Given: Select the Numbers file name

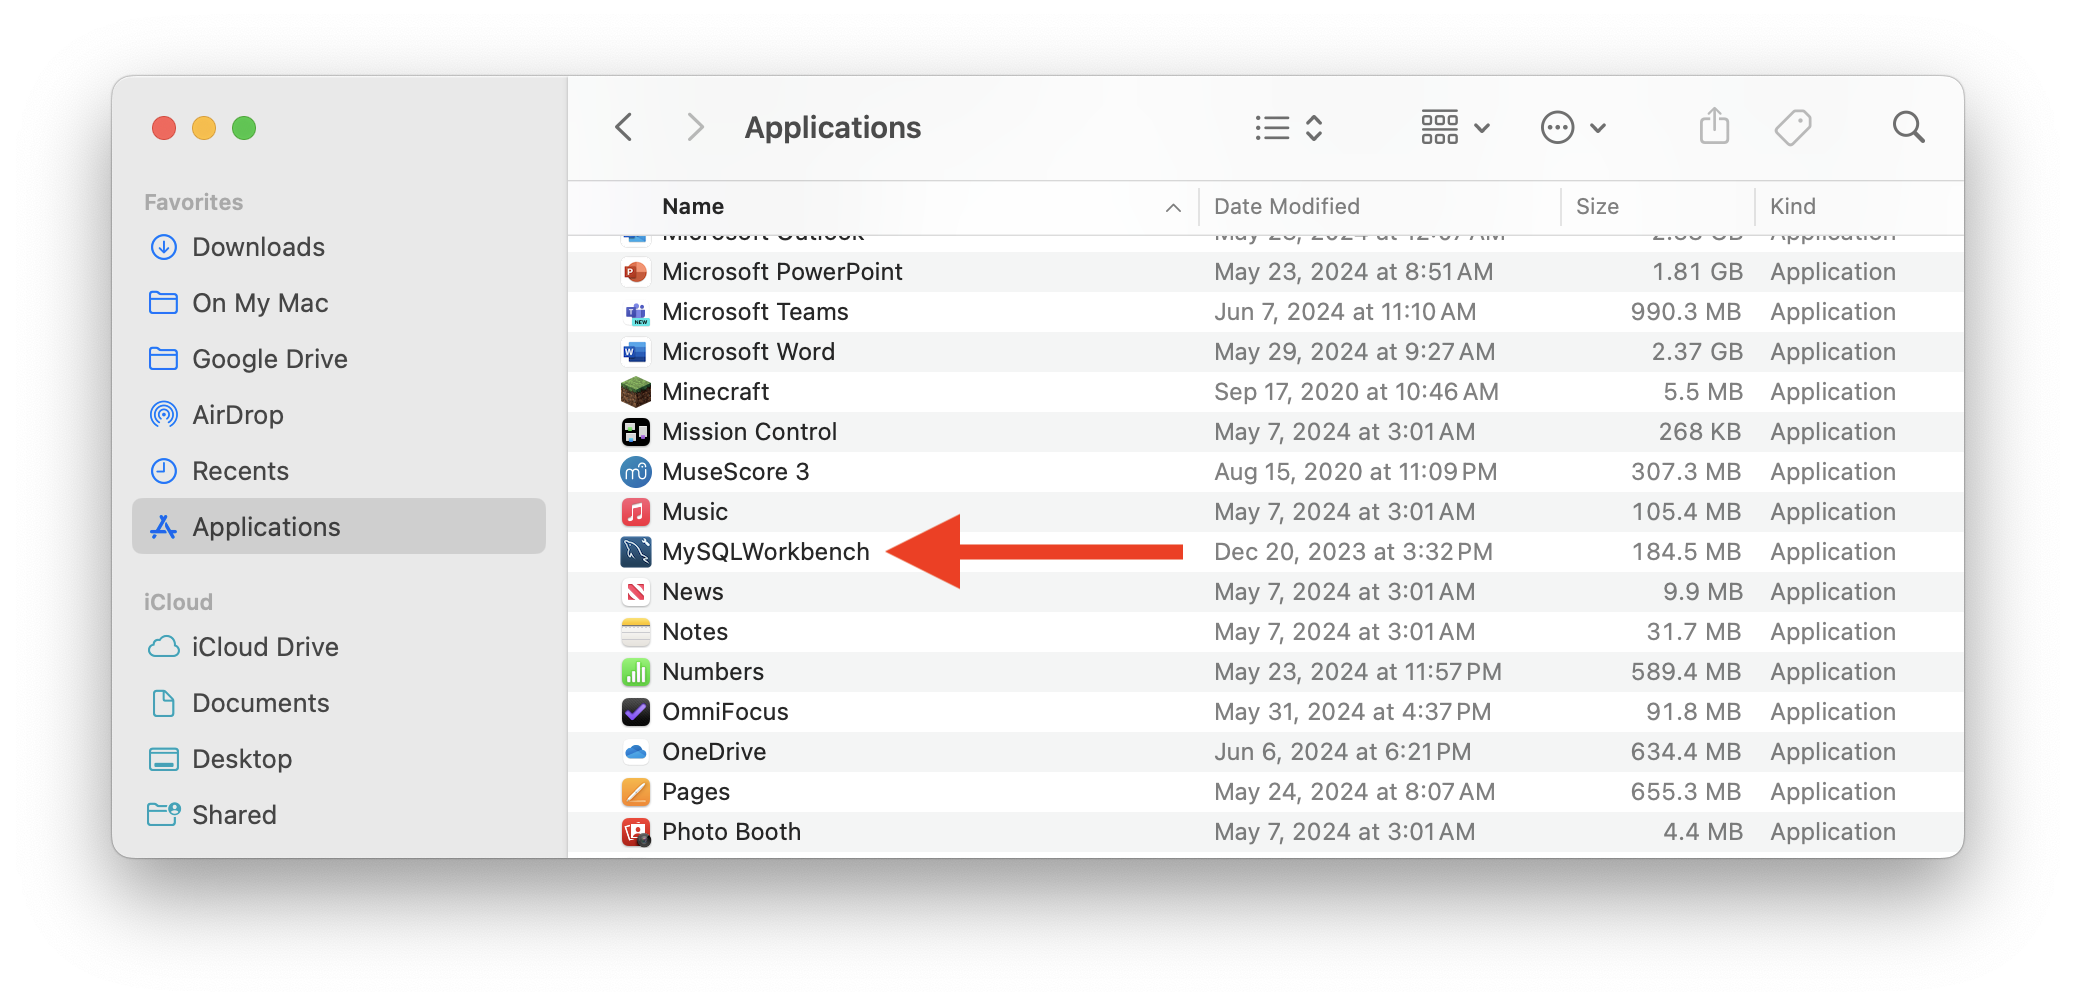Looking at the screenshot, I should tap(713, 672).
